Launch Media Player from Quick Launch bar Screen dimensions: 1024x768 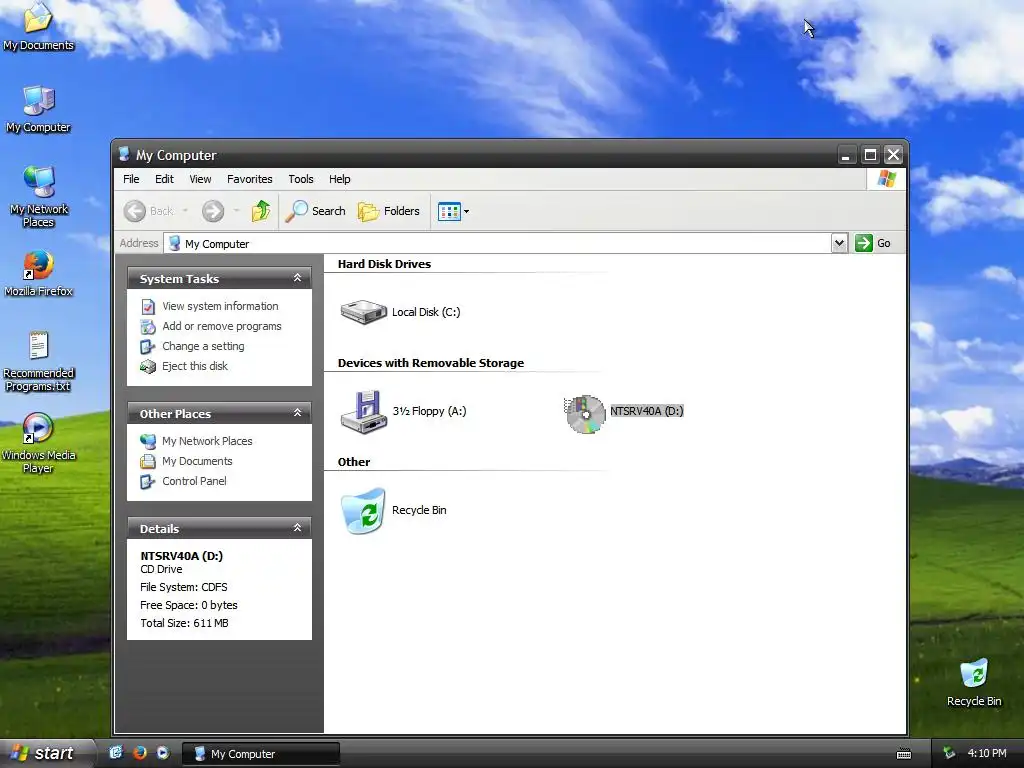point(163,753)
